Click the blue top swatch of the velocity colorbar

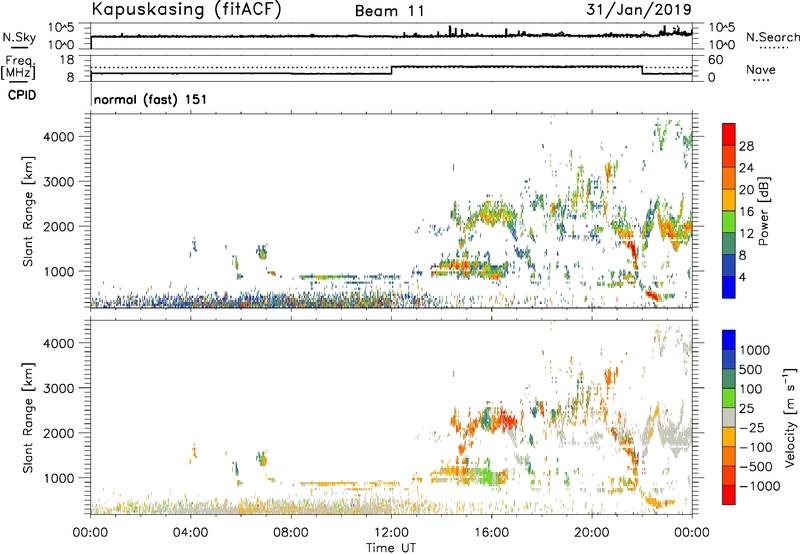coord(729,340)
